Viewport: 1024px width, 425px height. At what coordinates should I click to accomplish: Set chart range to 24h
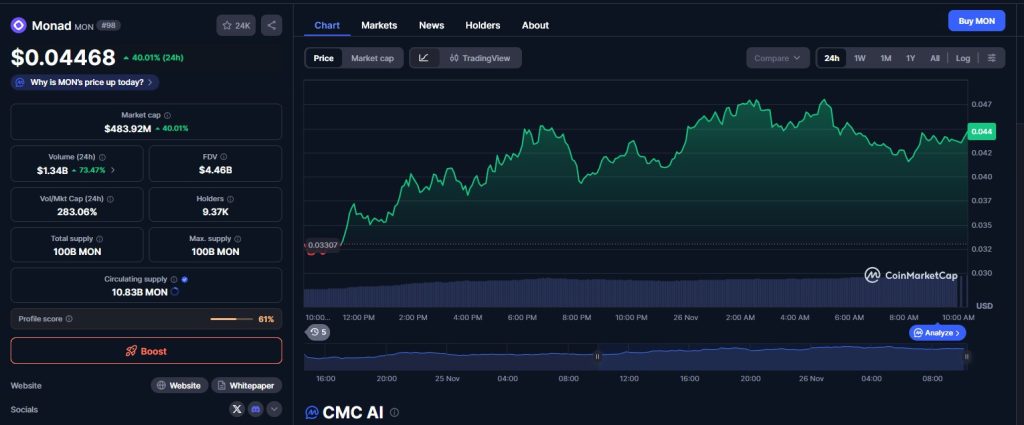(831, 58)
